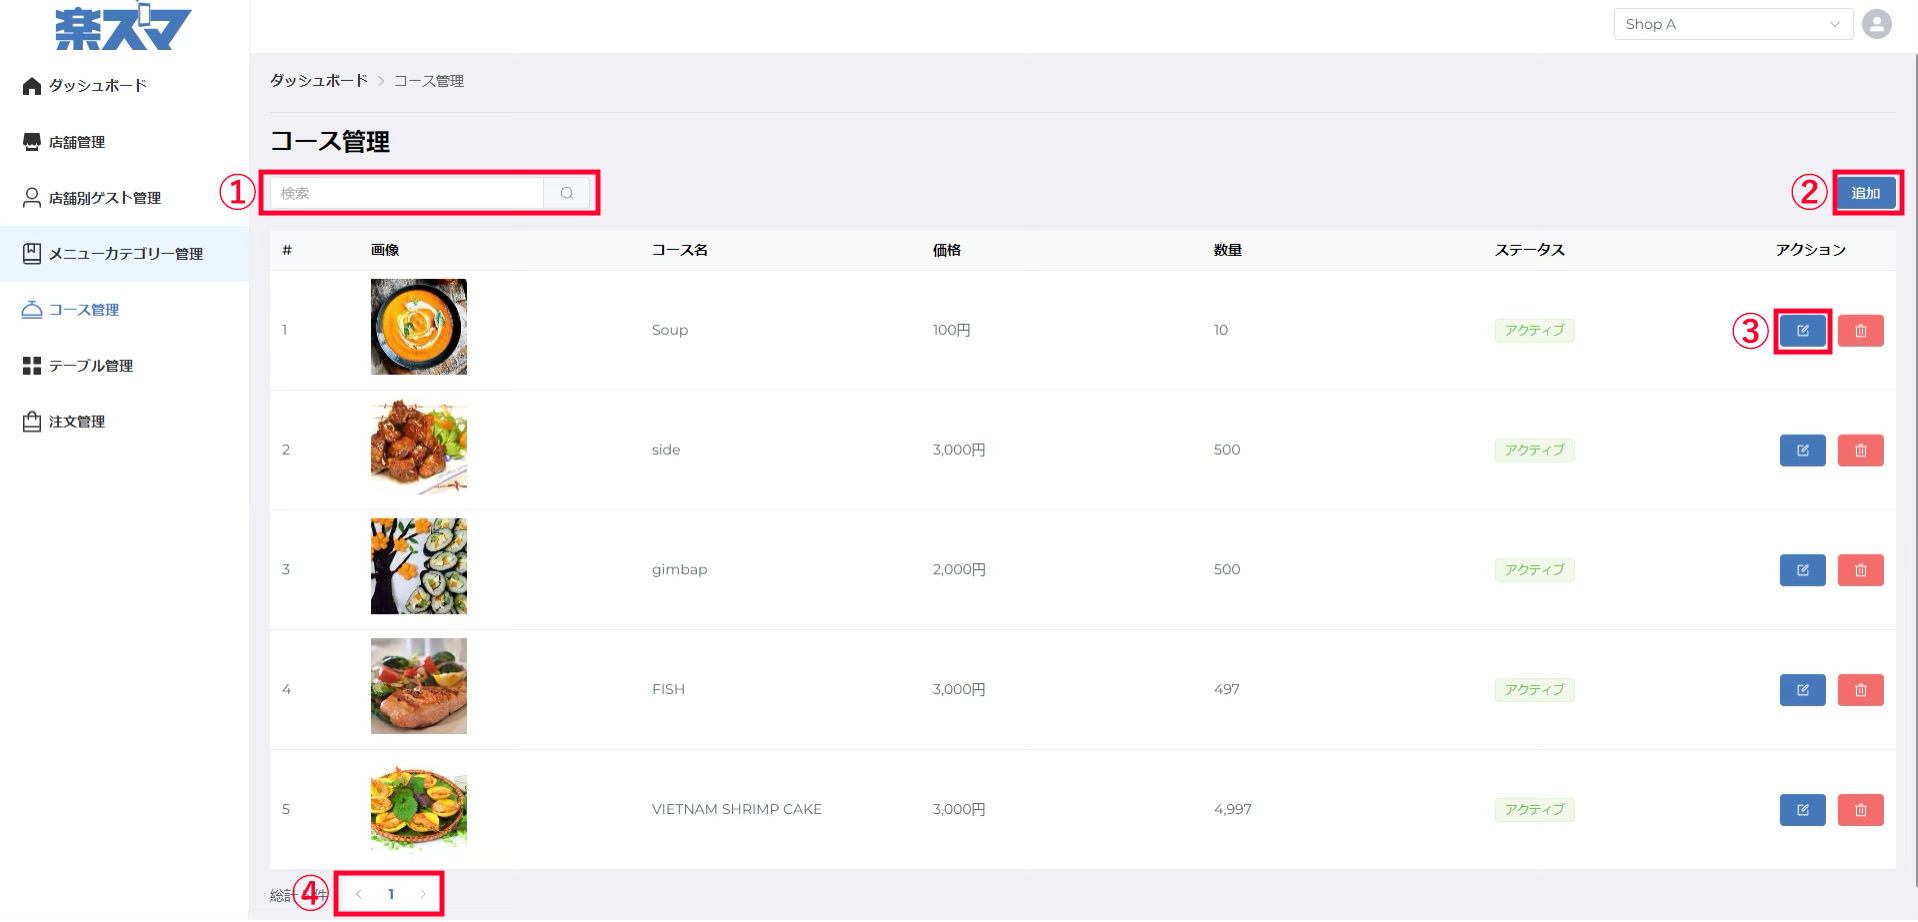Viewport: 1918px width, 922px height.
Task: Click the 楽スマ logo
Action: (x=122, y=28)
